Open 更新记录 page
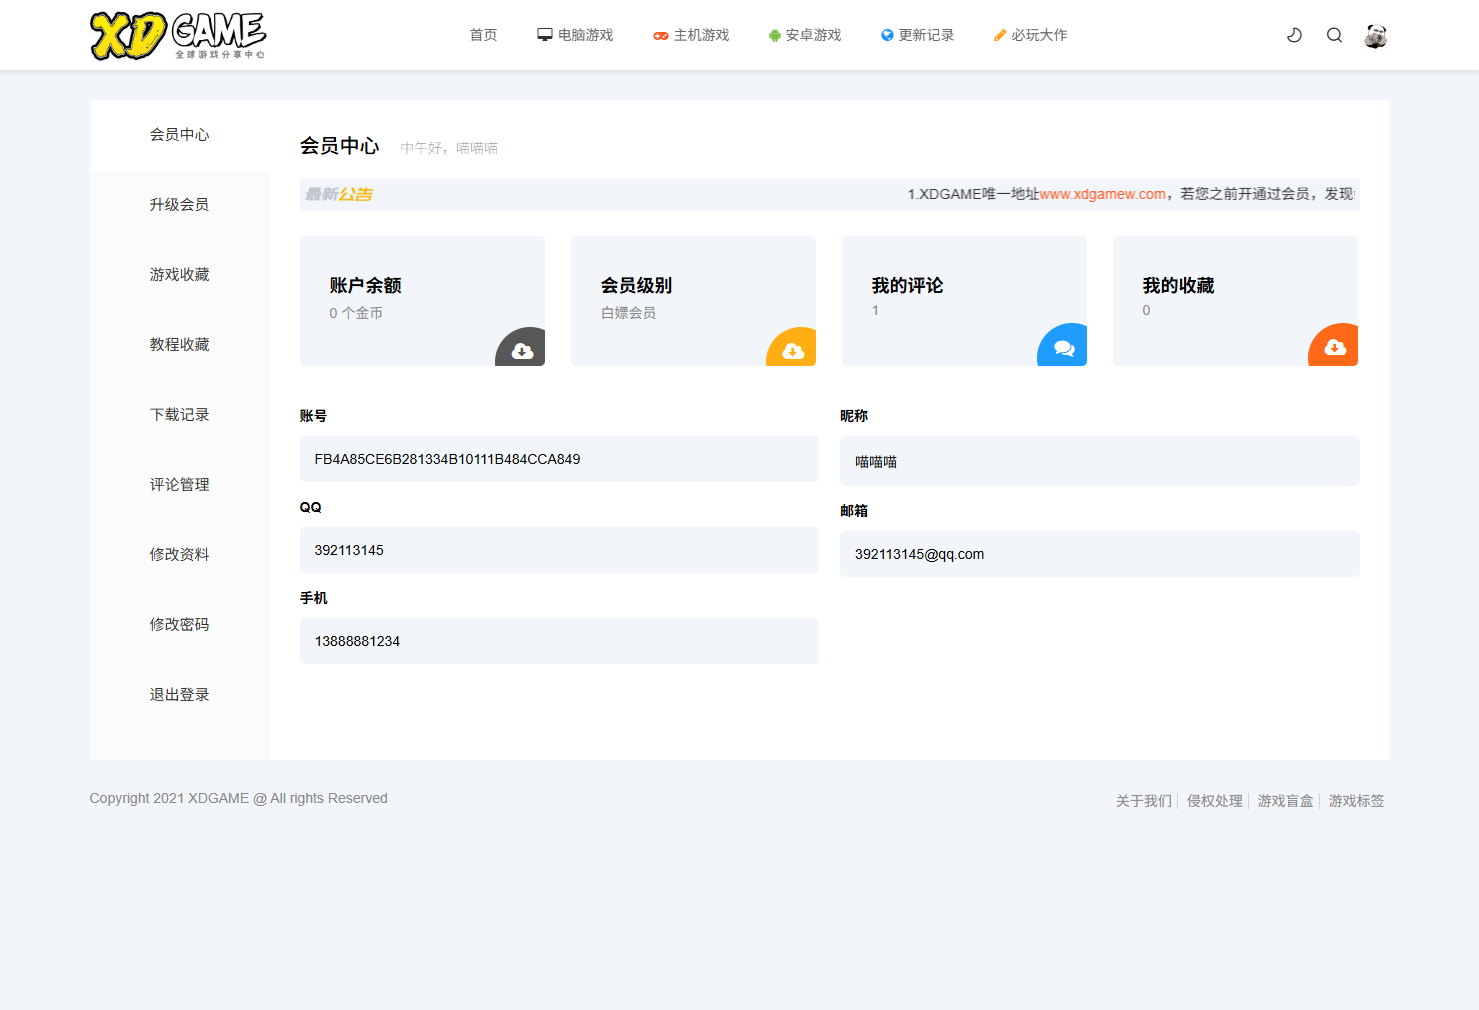The image size is (1479, 1010). click(917, 35)
